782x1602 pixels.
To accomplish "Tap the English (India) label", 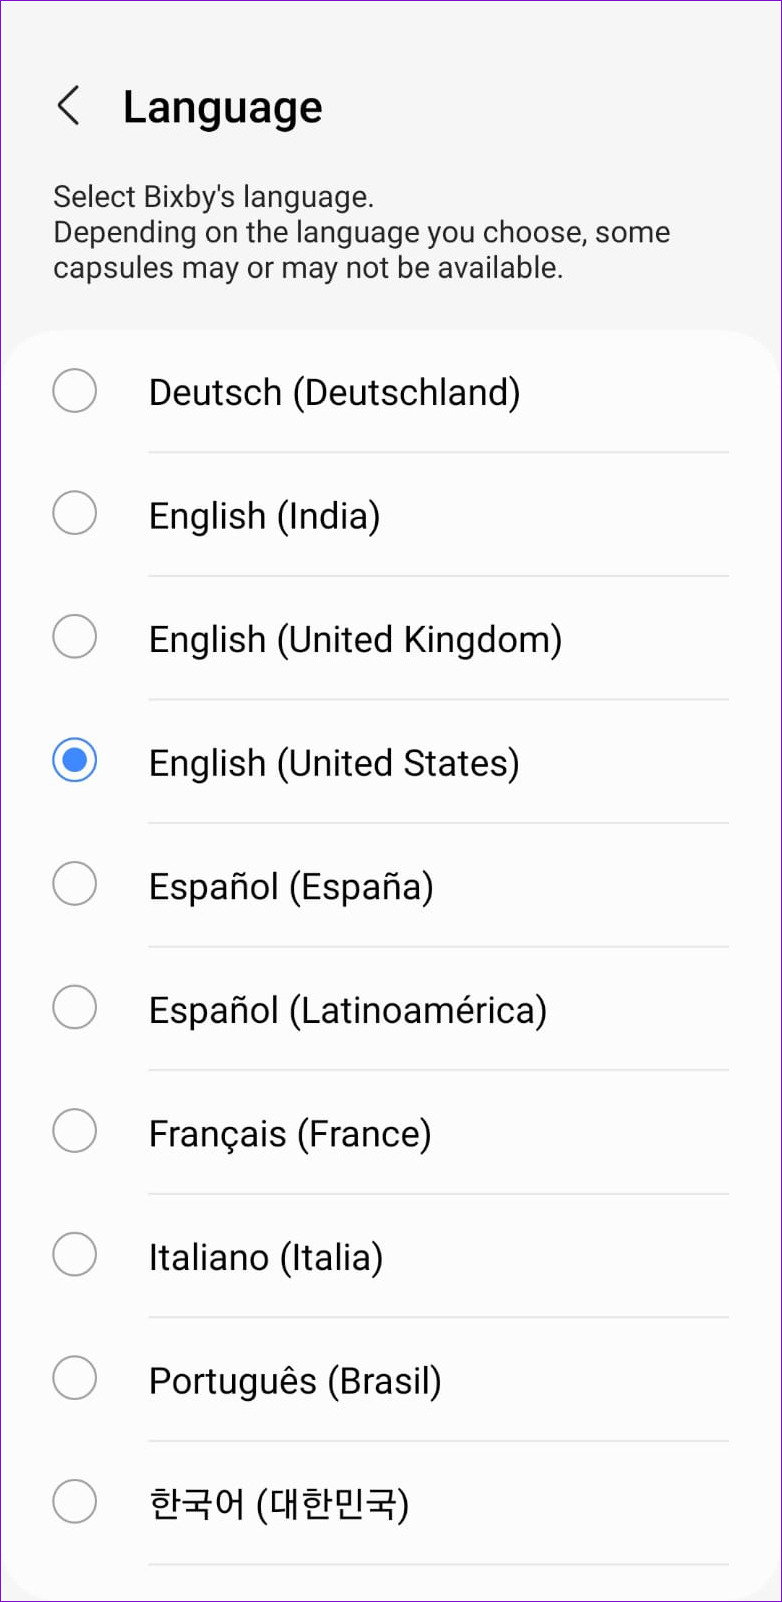I will (x=264, y=516).
